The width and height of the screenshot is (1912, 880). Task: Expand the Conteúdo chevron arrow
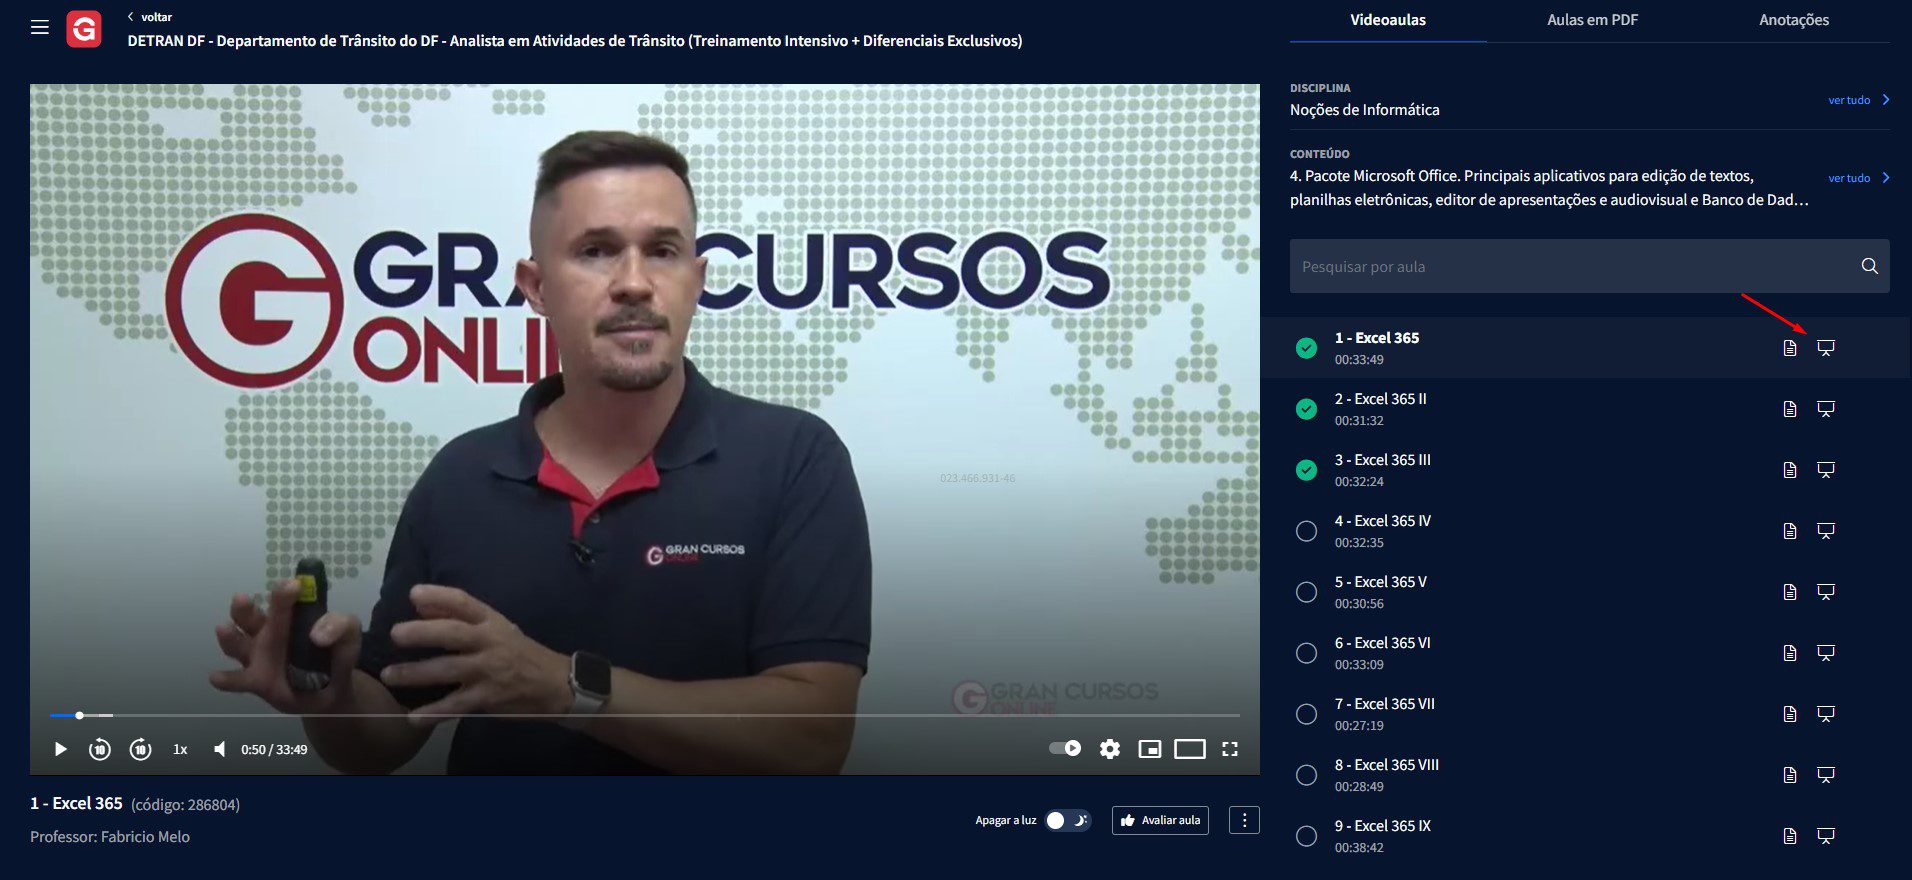(1886, 177)
